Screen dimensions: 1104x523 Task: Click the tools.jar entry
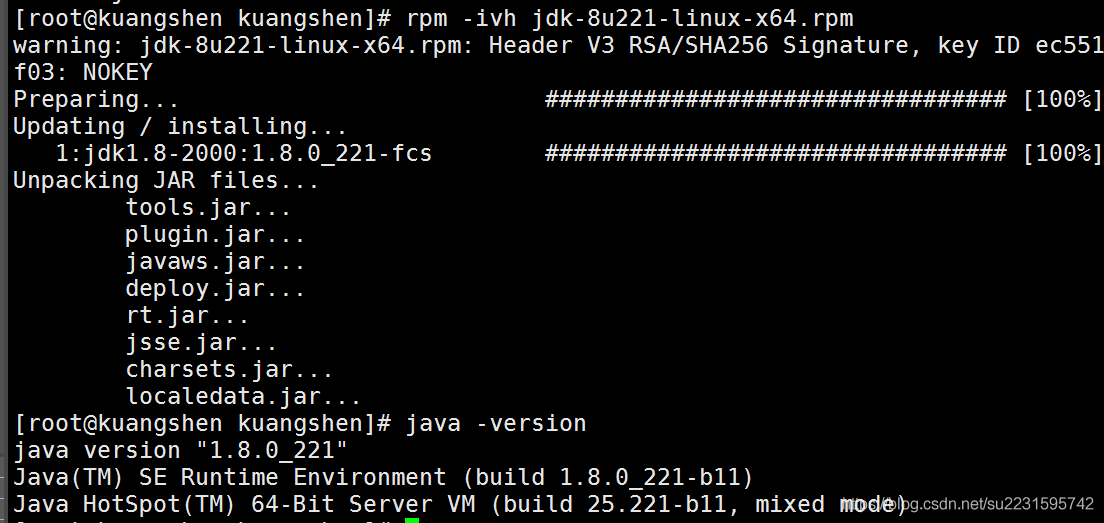tap(208, 207)
